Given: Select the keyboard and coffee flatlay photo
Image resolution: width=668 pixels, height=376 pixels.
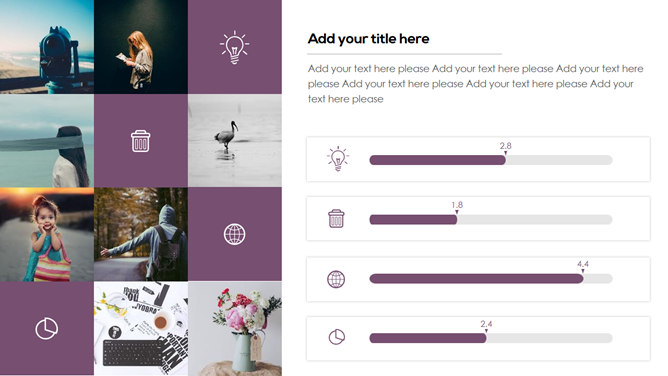Looking at the screenshot, I should click(x=141, y=328).
